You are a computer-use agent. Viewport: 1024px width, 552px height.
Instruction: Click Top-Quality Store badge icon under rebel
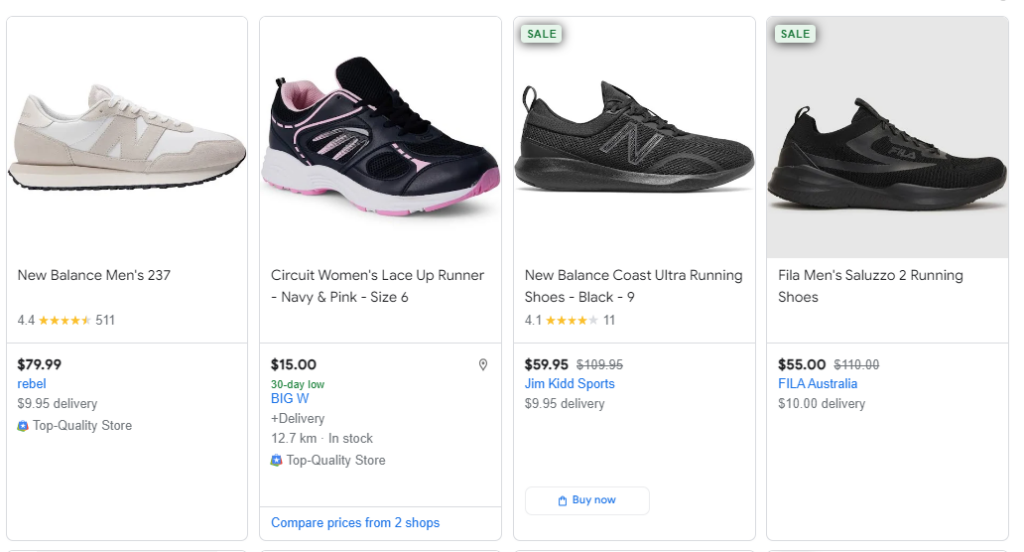click(x=23, y=426)
